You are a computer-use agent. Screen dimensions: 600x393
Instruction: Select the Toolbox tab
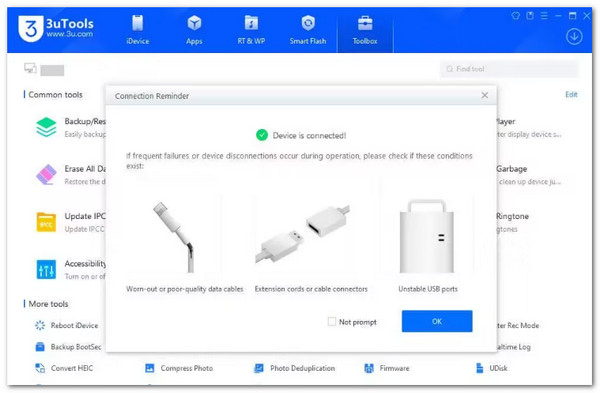(365, 30)
